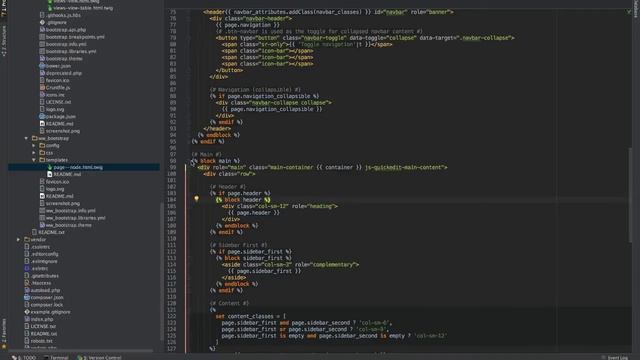Open the Favorites tool window tab
The image size is (640, 360).
click(4, 333)
